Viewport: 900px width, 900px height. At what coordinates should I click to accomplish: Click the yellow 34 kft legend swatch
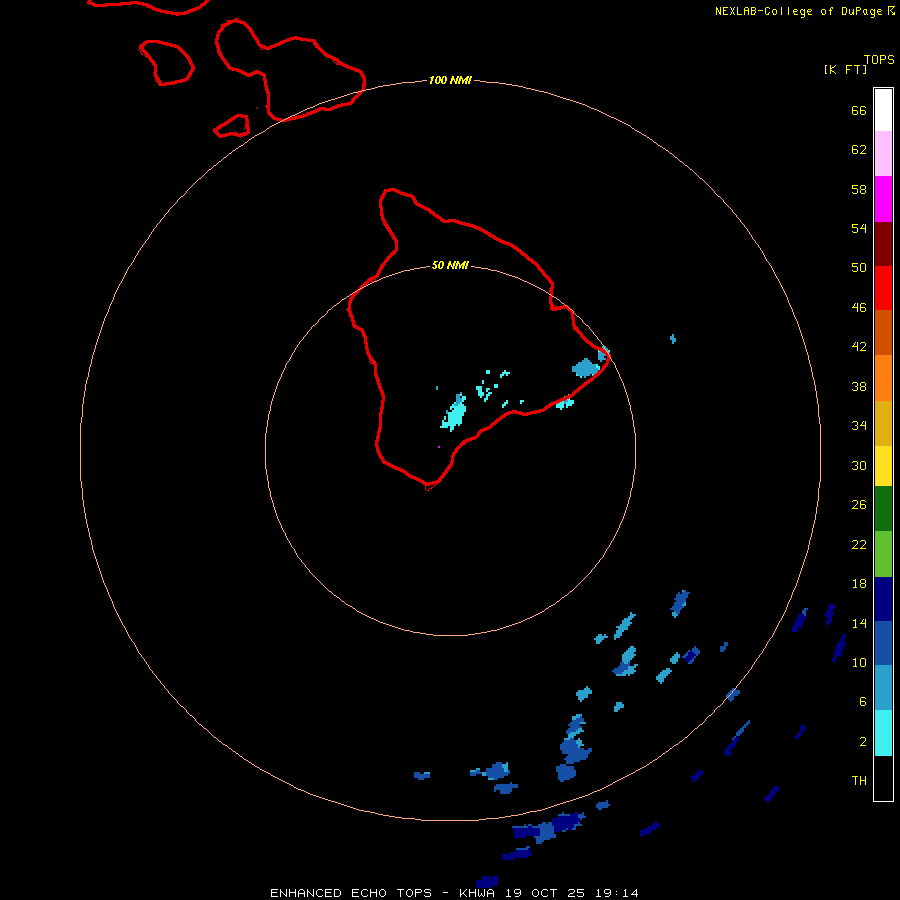[883, 466]
